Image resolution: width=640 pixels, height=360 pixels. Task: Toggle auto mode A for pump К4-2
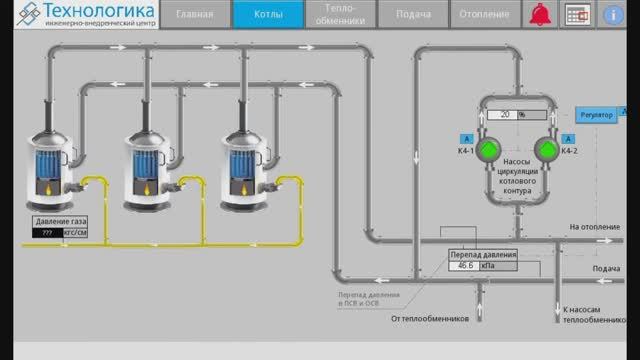point(568,139)
